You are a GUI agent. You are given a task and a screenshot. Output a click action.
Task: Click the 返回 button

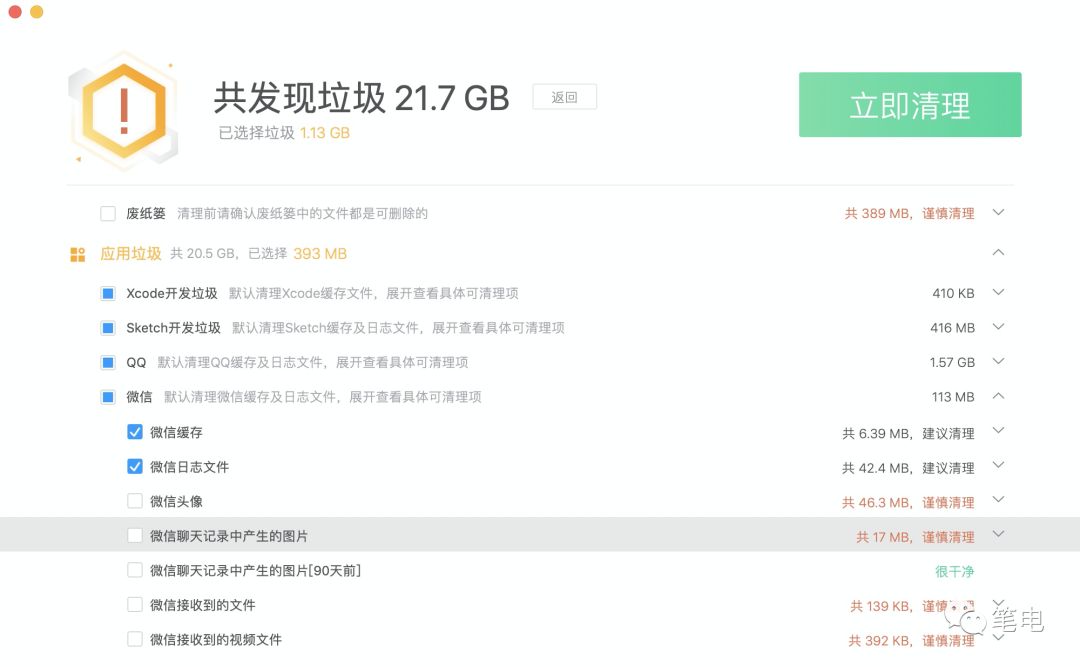point(564,97)
